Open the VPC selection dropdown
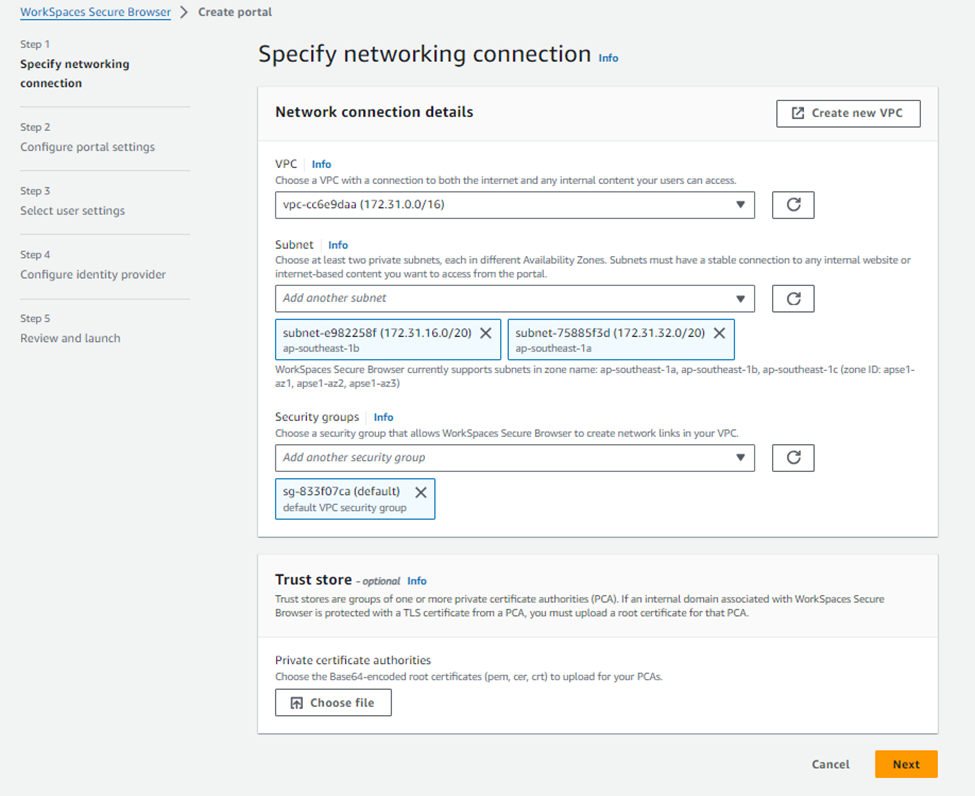 [x=515, y=205]
